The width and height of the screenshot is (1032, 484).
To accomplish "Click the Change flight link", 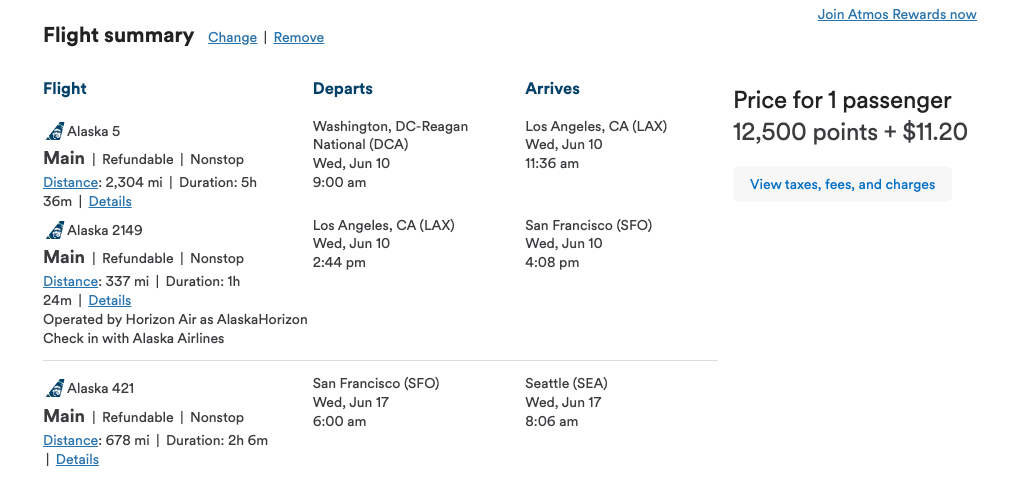I will pos(232,37).
